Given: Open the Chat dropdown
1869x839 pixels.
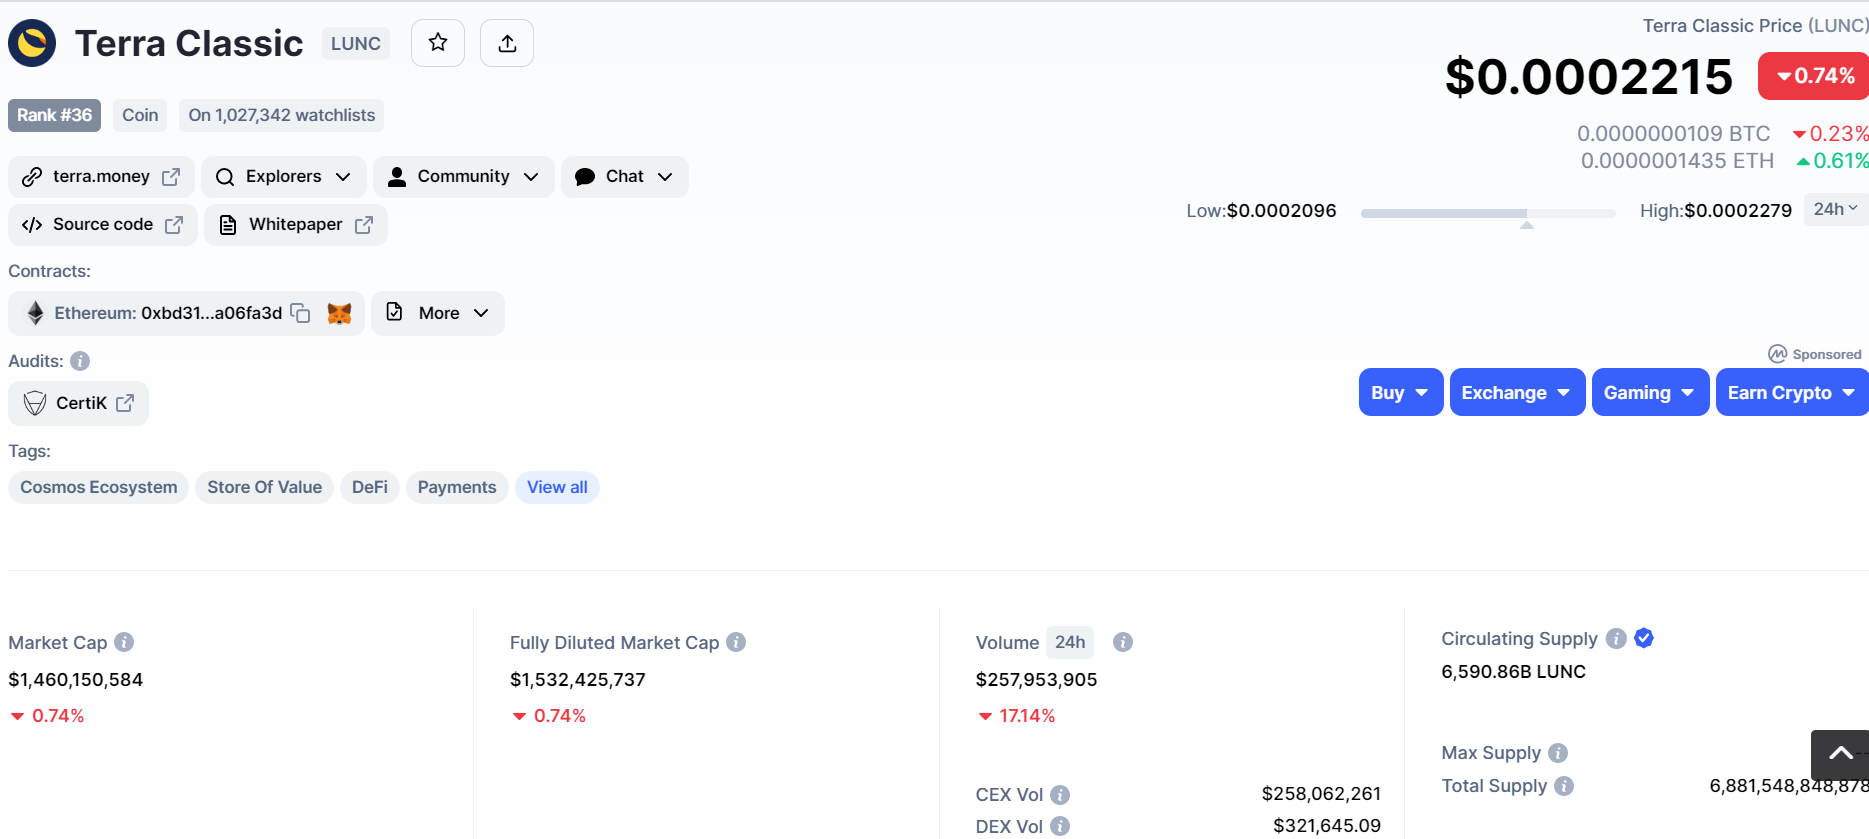Looking at the screenshot, I should click(625, 177).
